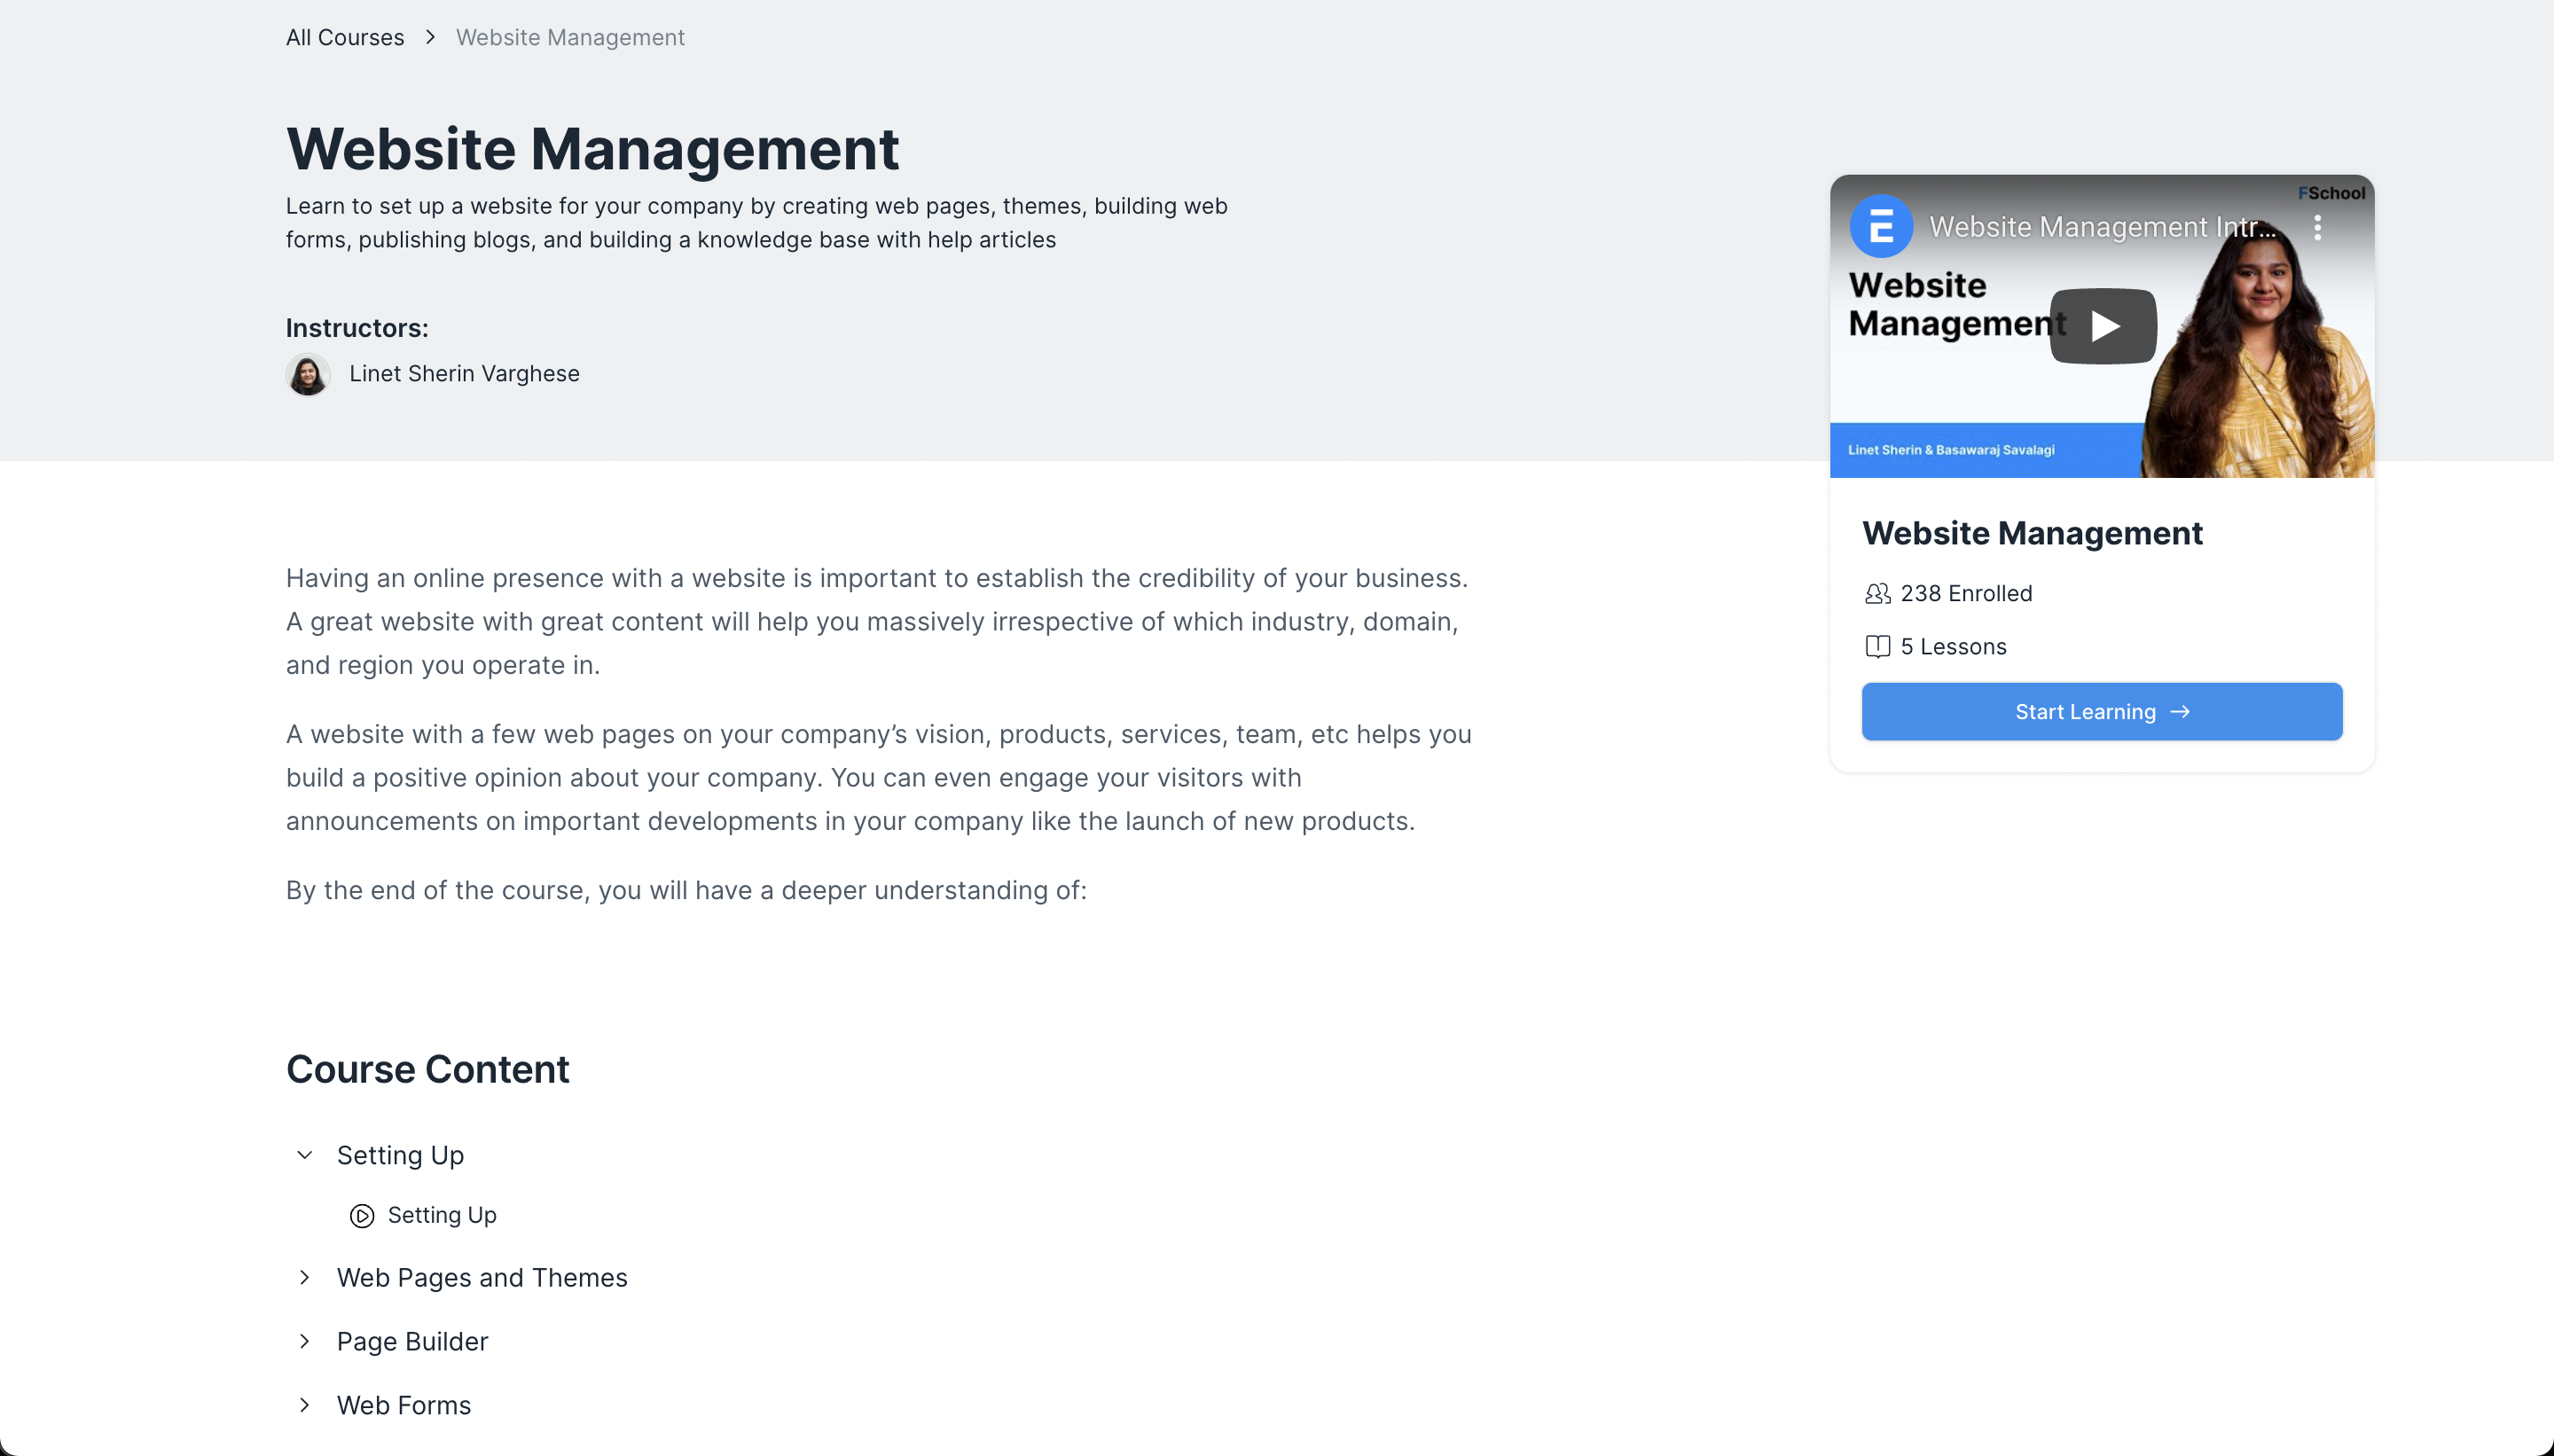Image resolution: width=2554 pixels, height=1456 pixels.
Task: Expand the Web Forms chapter
Action: click(x=305, y=1405)
